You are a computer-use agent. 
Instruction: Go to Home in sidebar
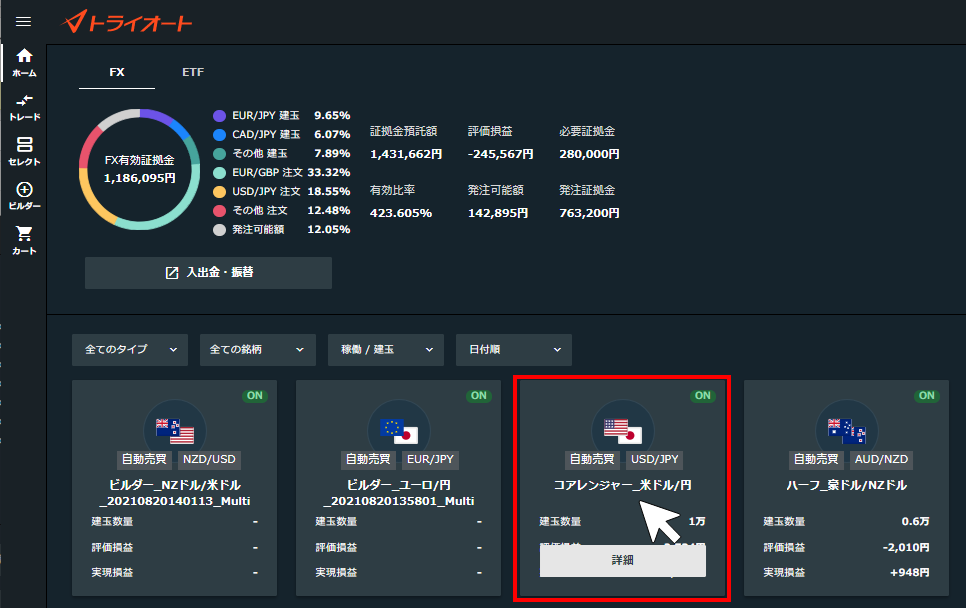[24, 63]
